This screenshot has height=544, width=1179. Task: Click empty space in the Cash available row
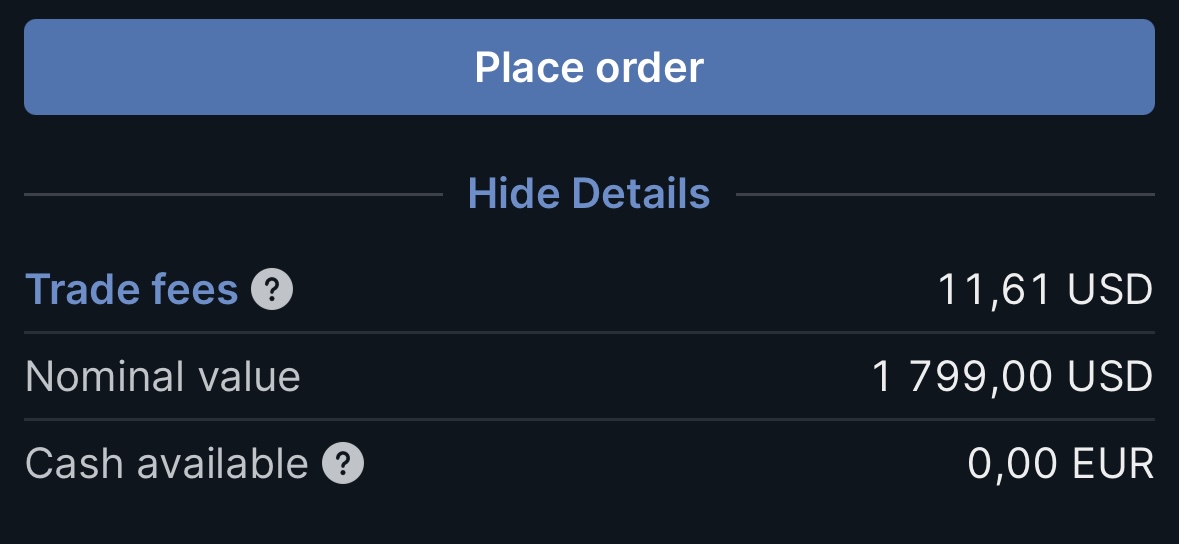tap(660, 464)
